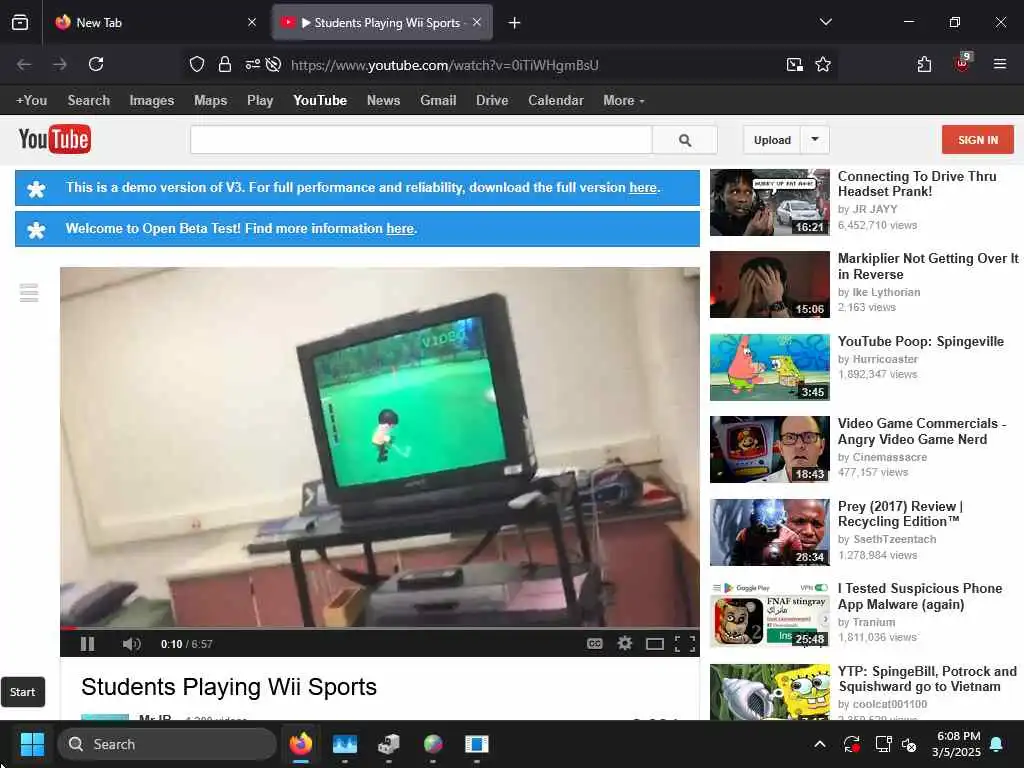Click channel name JR JAYY

pos(875,209)
